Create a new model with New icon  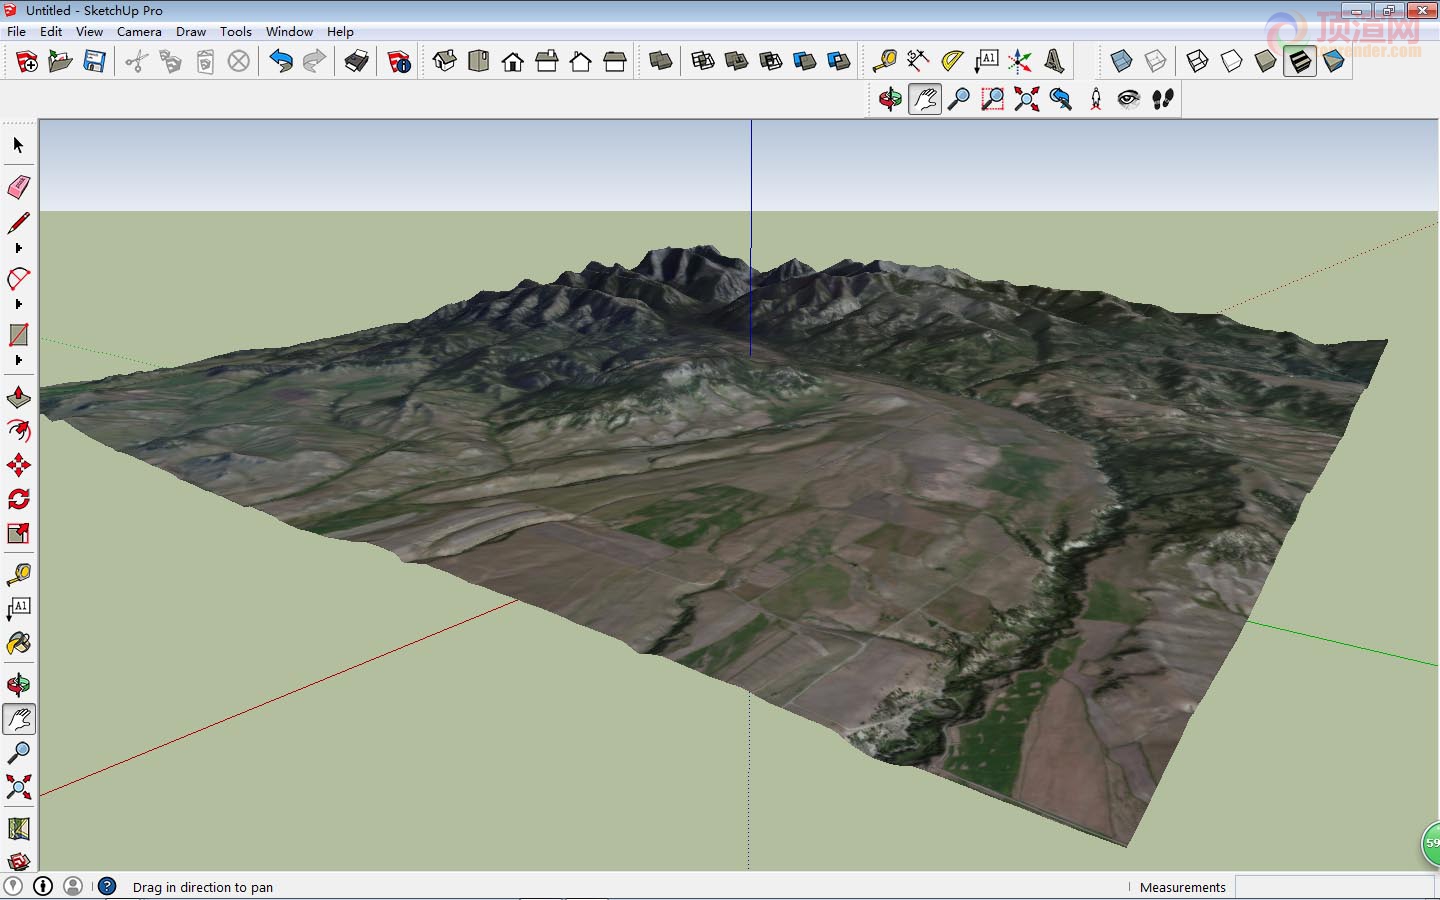pos(27,62)
